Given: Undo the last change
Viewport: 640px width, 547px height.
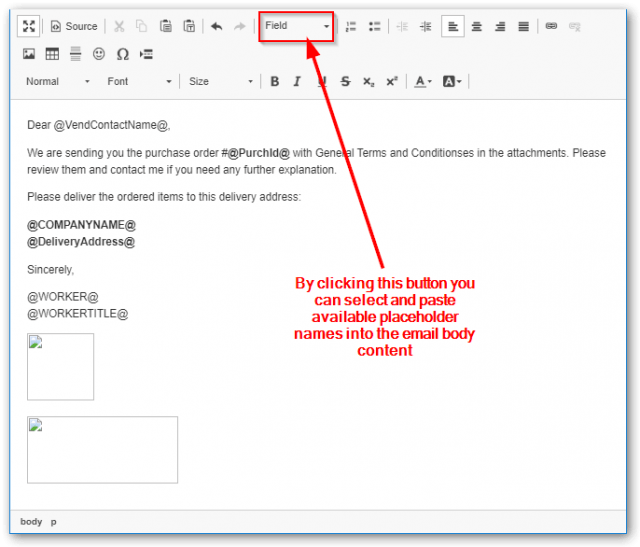Looking at the screenshot, I should click(217, 27).
